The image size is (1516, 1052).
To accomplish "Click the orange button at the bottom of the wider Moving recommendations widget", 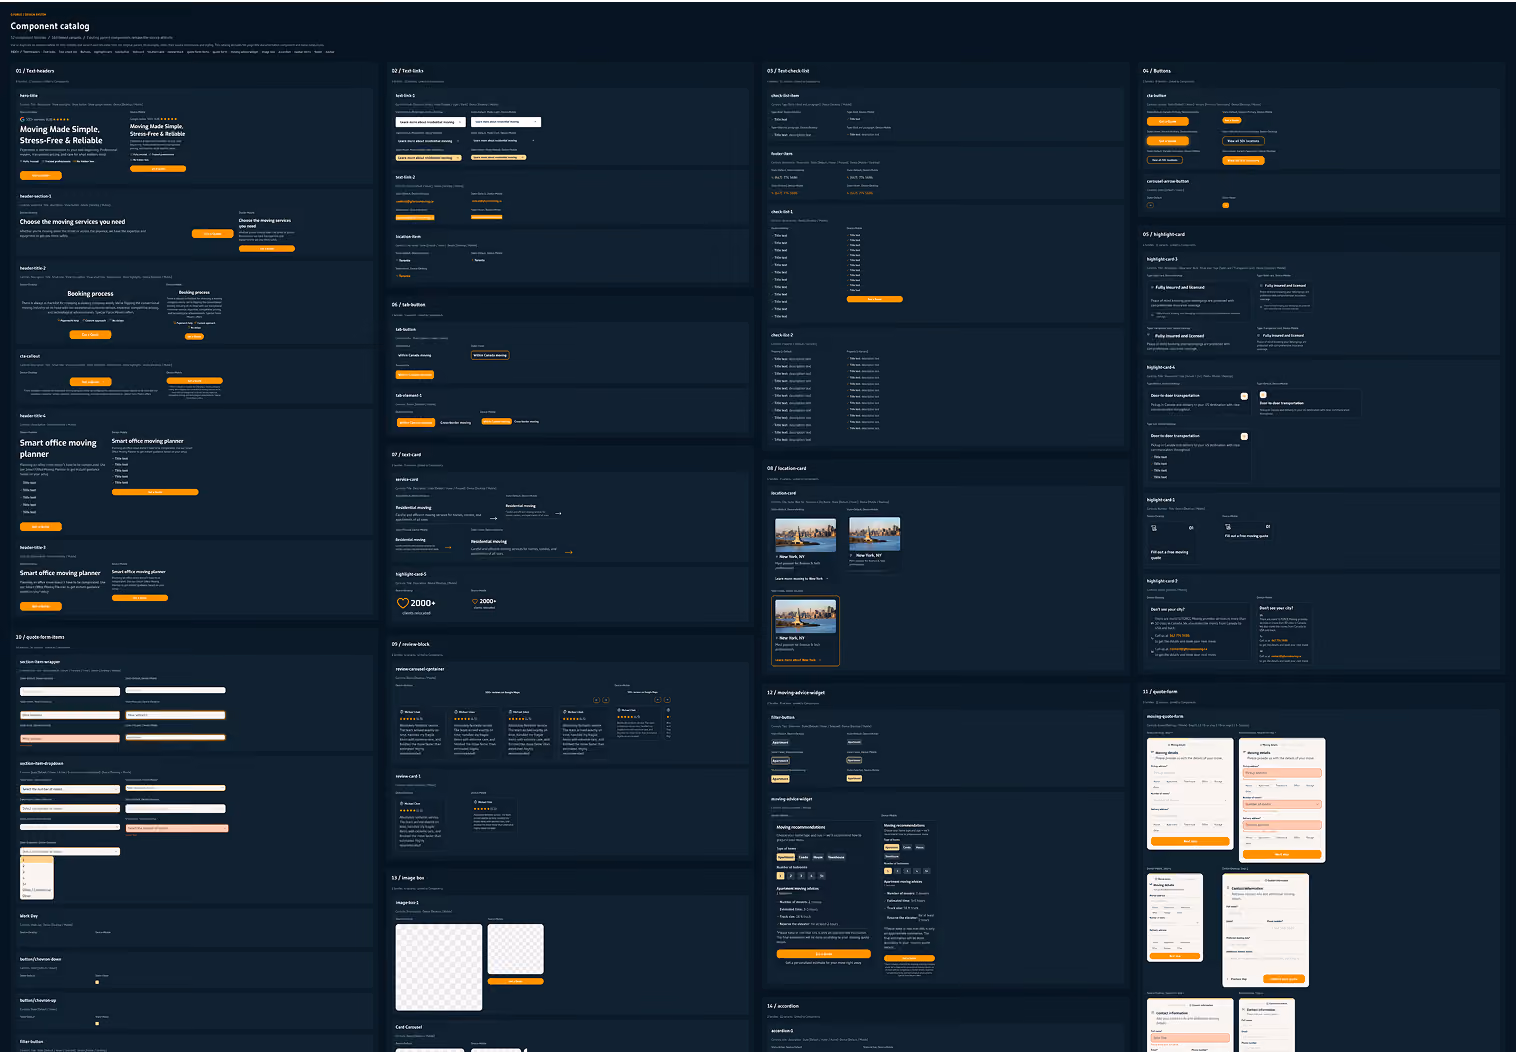I will point(824,954).
